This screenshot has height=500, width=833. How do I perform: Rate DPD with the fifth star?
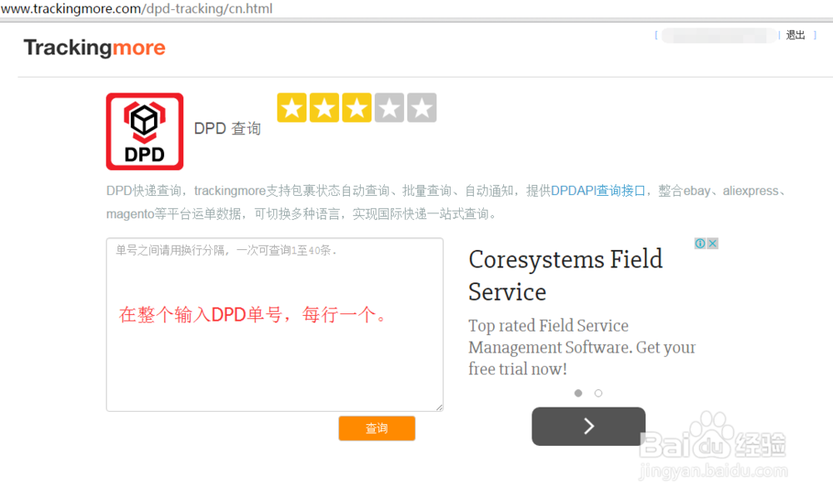(x=422, y=108)
